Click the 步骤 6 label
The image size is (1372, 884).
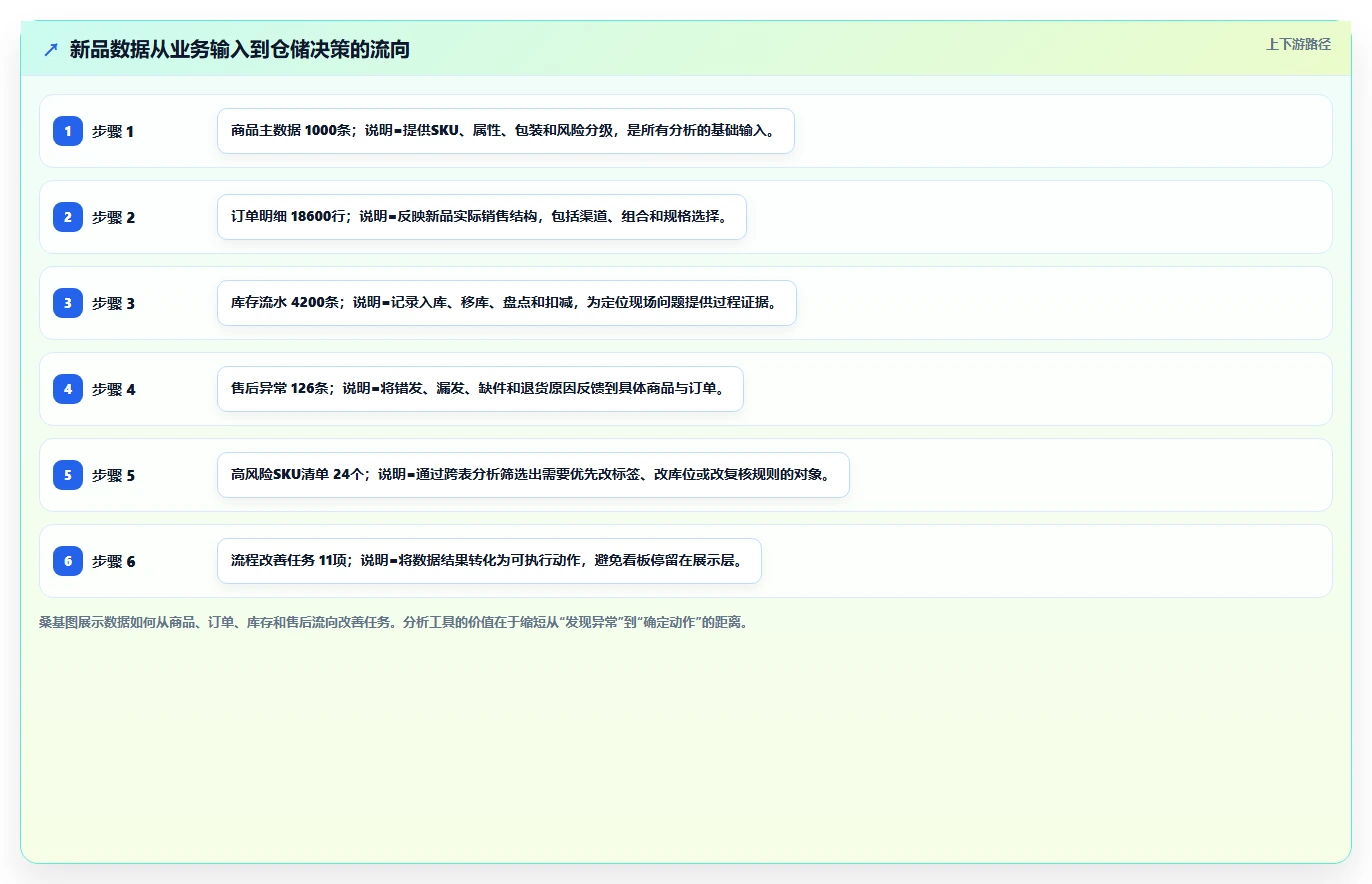(x=113, y=561)
